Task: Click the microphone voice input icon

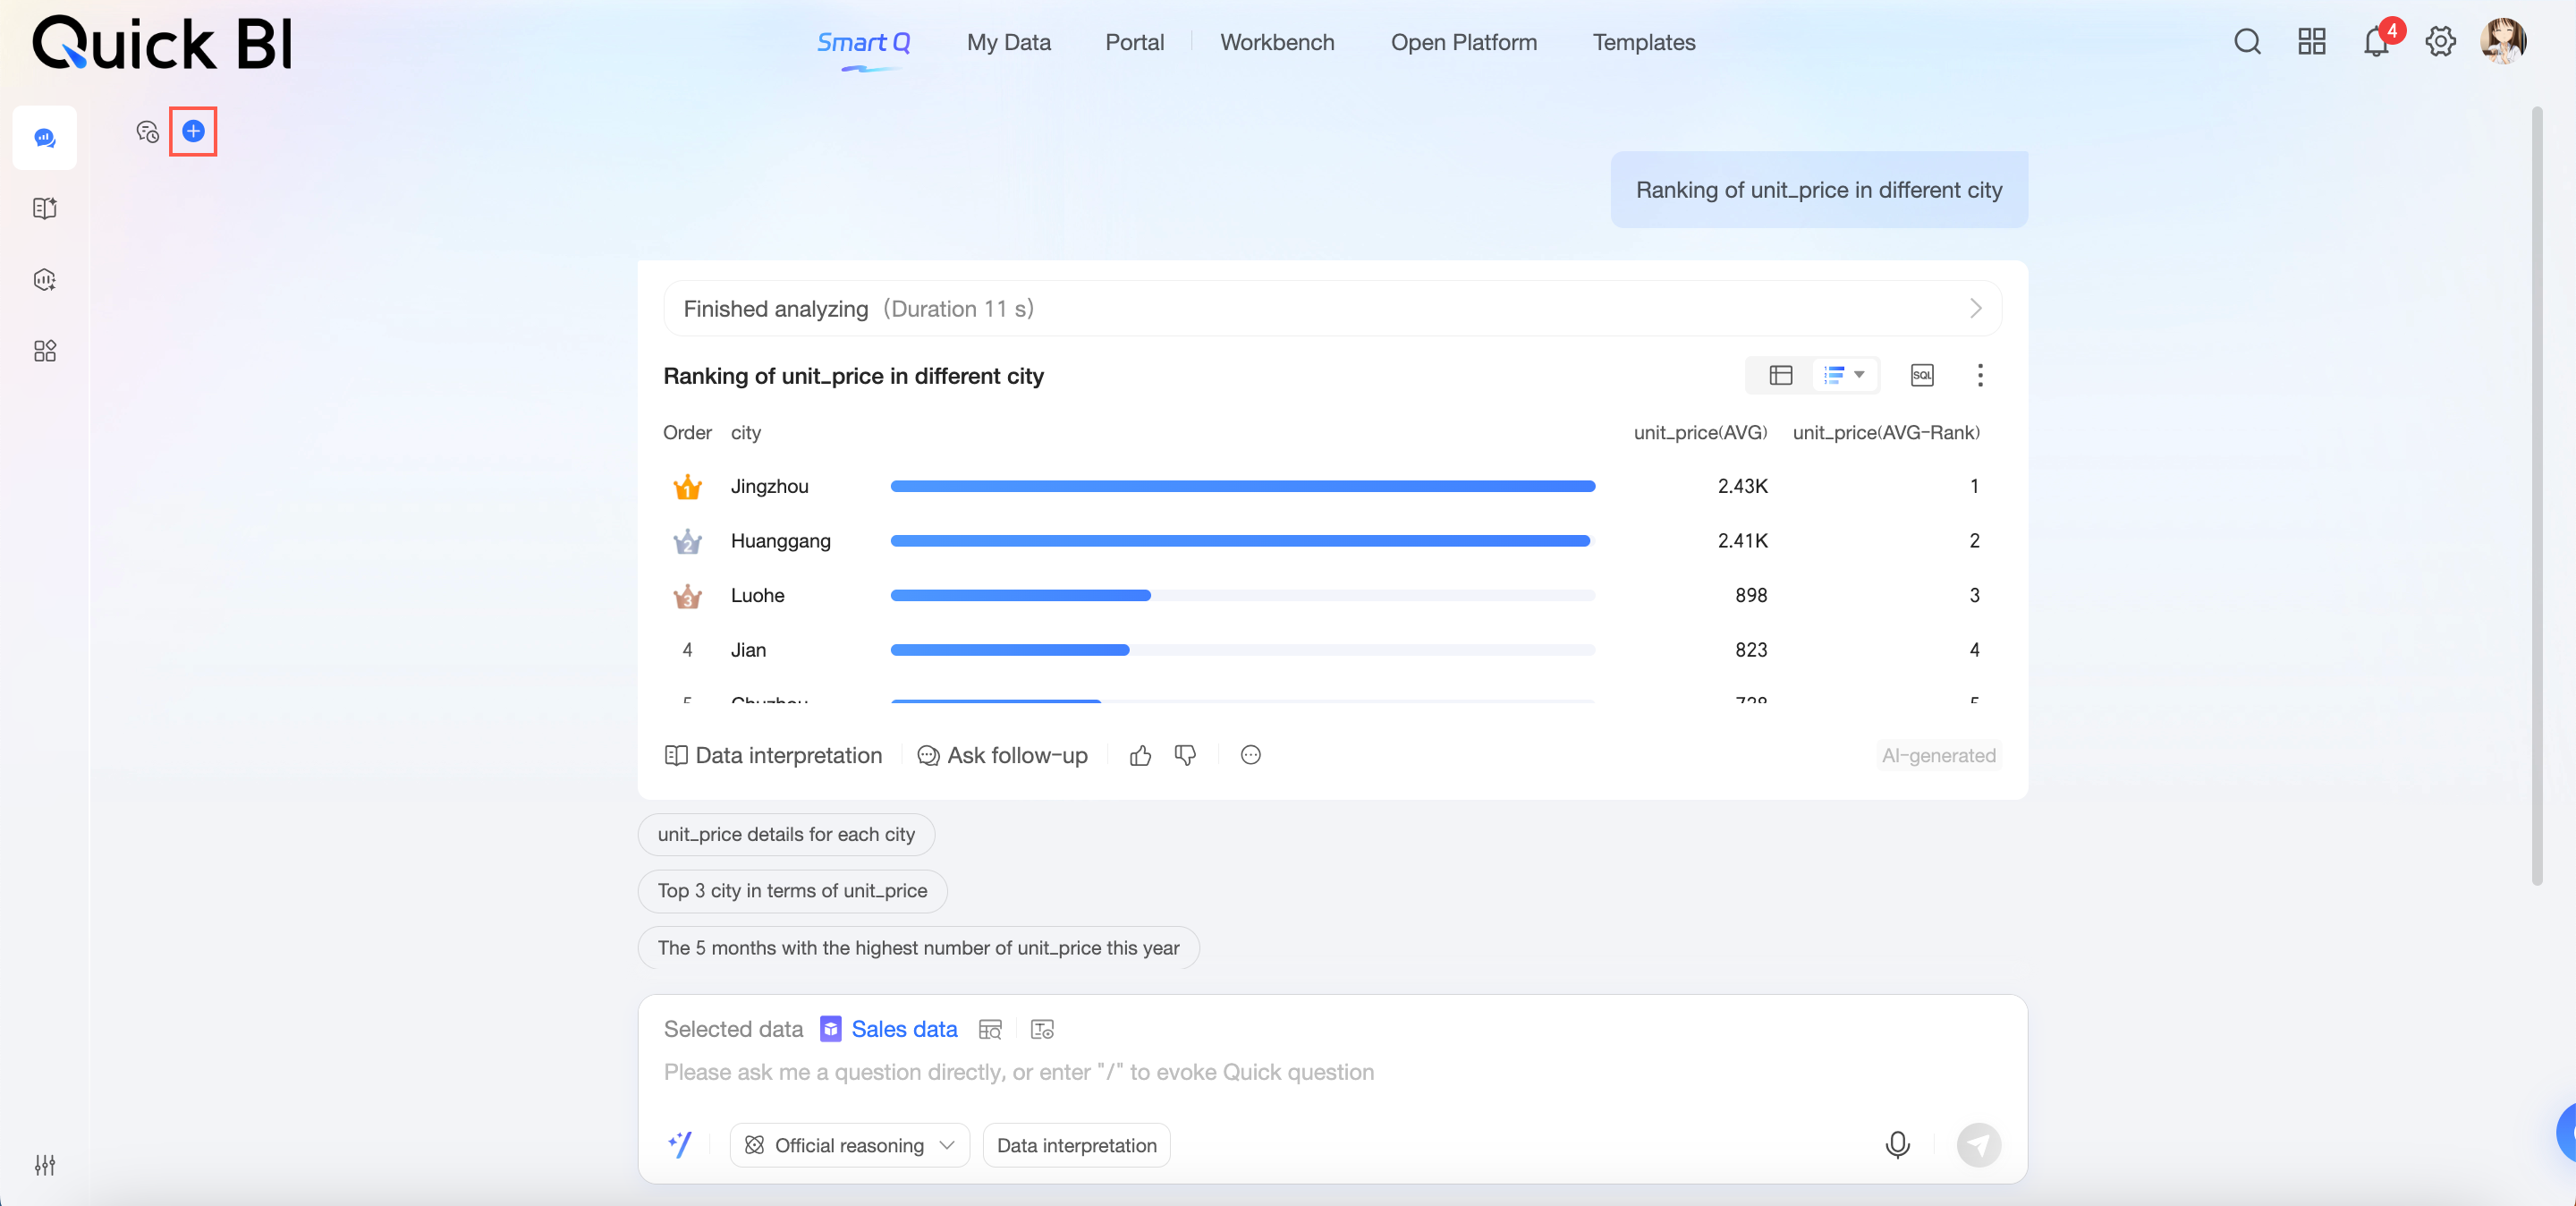Action: click(x=1897, y=1144)
